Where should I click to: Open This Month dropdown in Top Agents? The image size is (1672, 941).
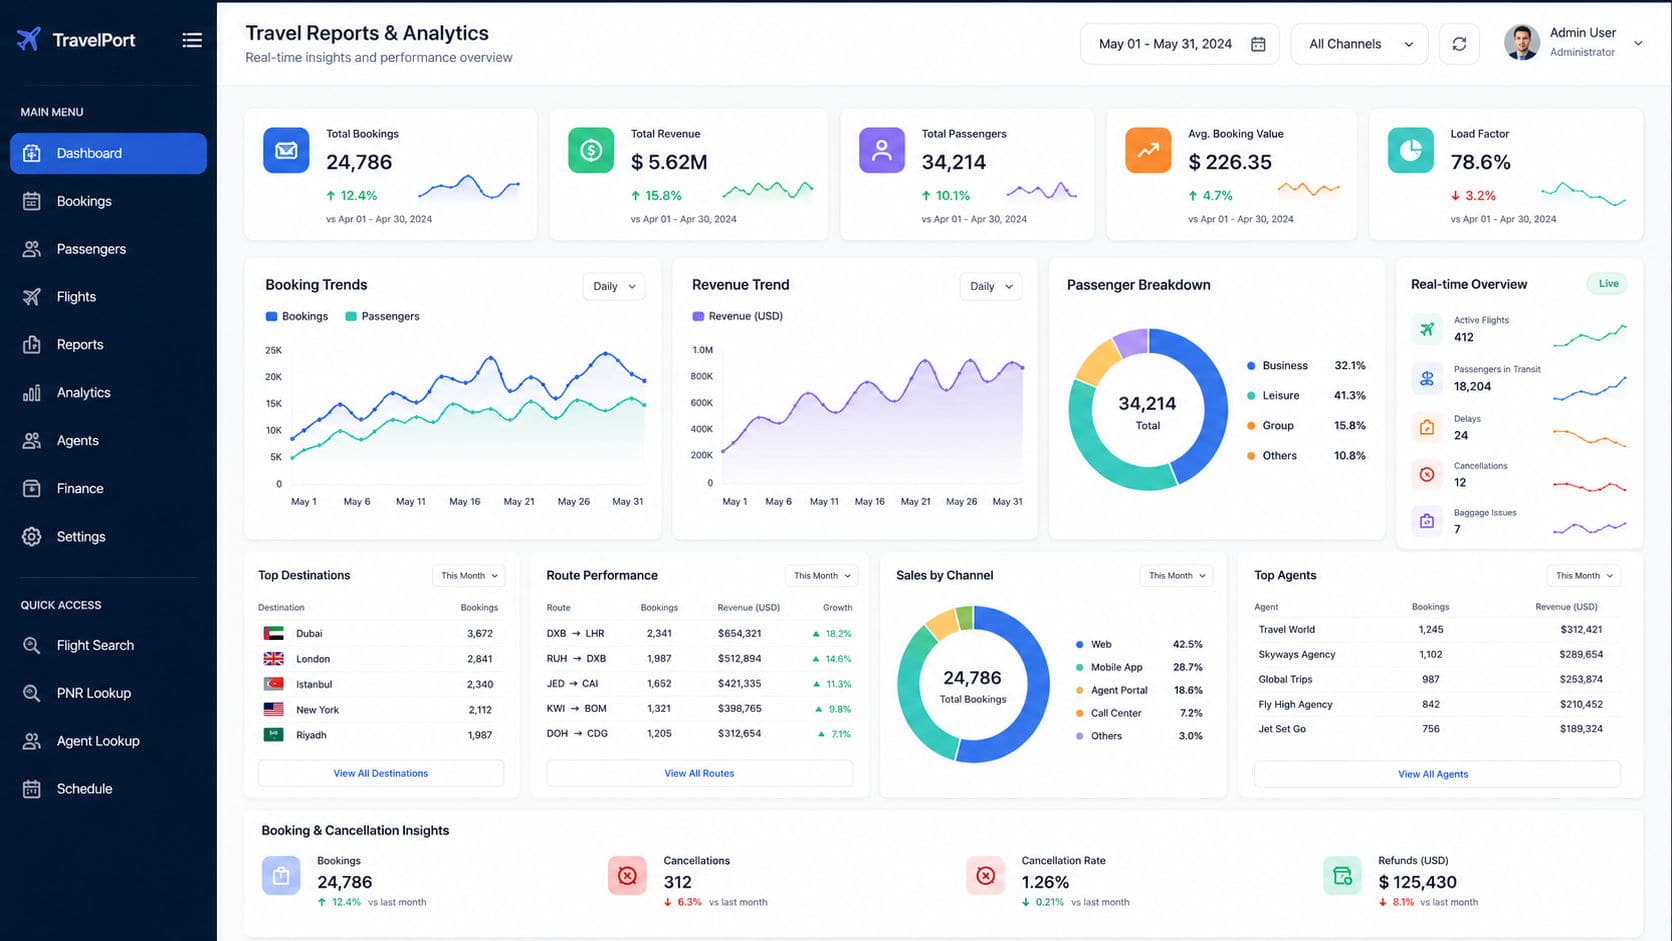click(x=1584, y=575)
